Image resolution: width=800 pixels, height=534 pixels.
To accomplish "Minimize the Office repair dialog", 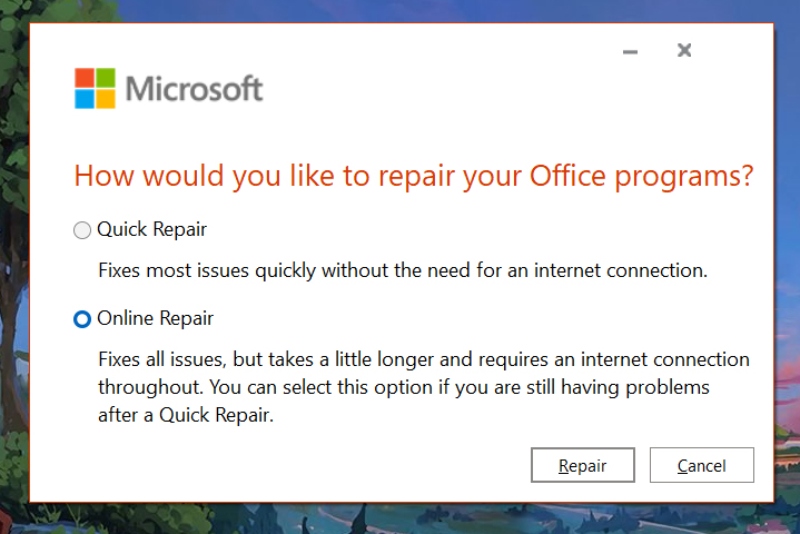I will click(630, 51).
